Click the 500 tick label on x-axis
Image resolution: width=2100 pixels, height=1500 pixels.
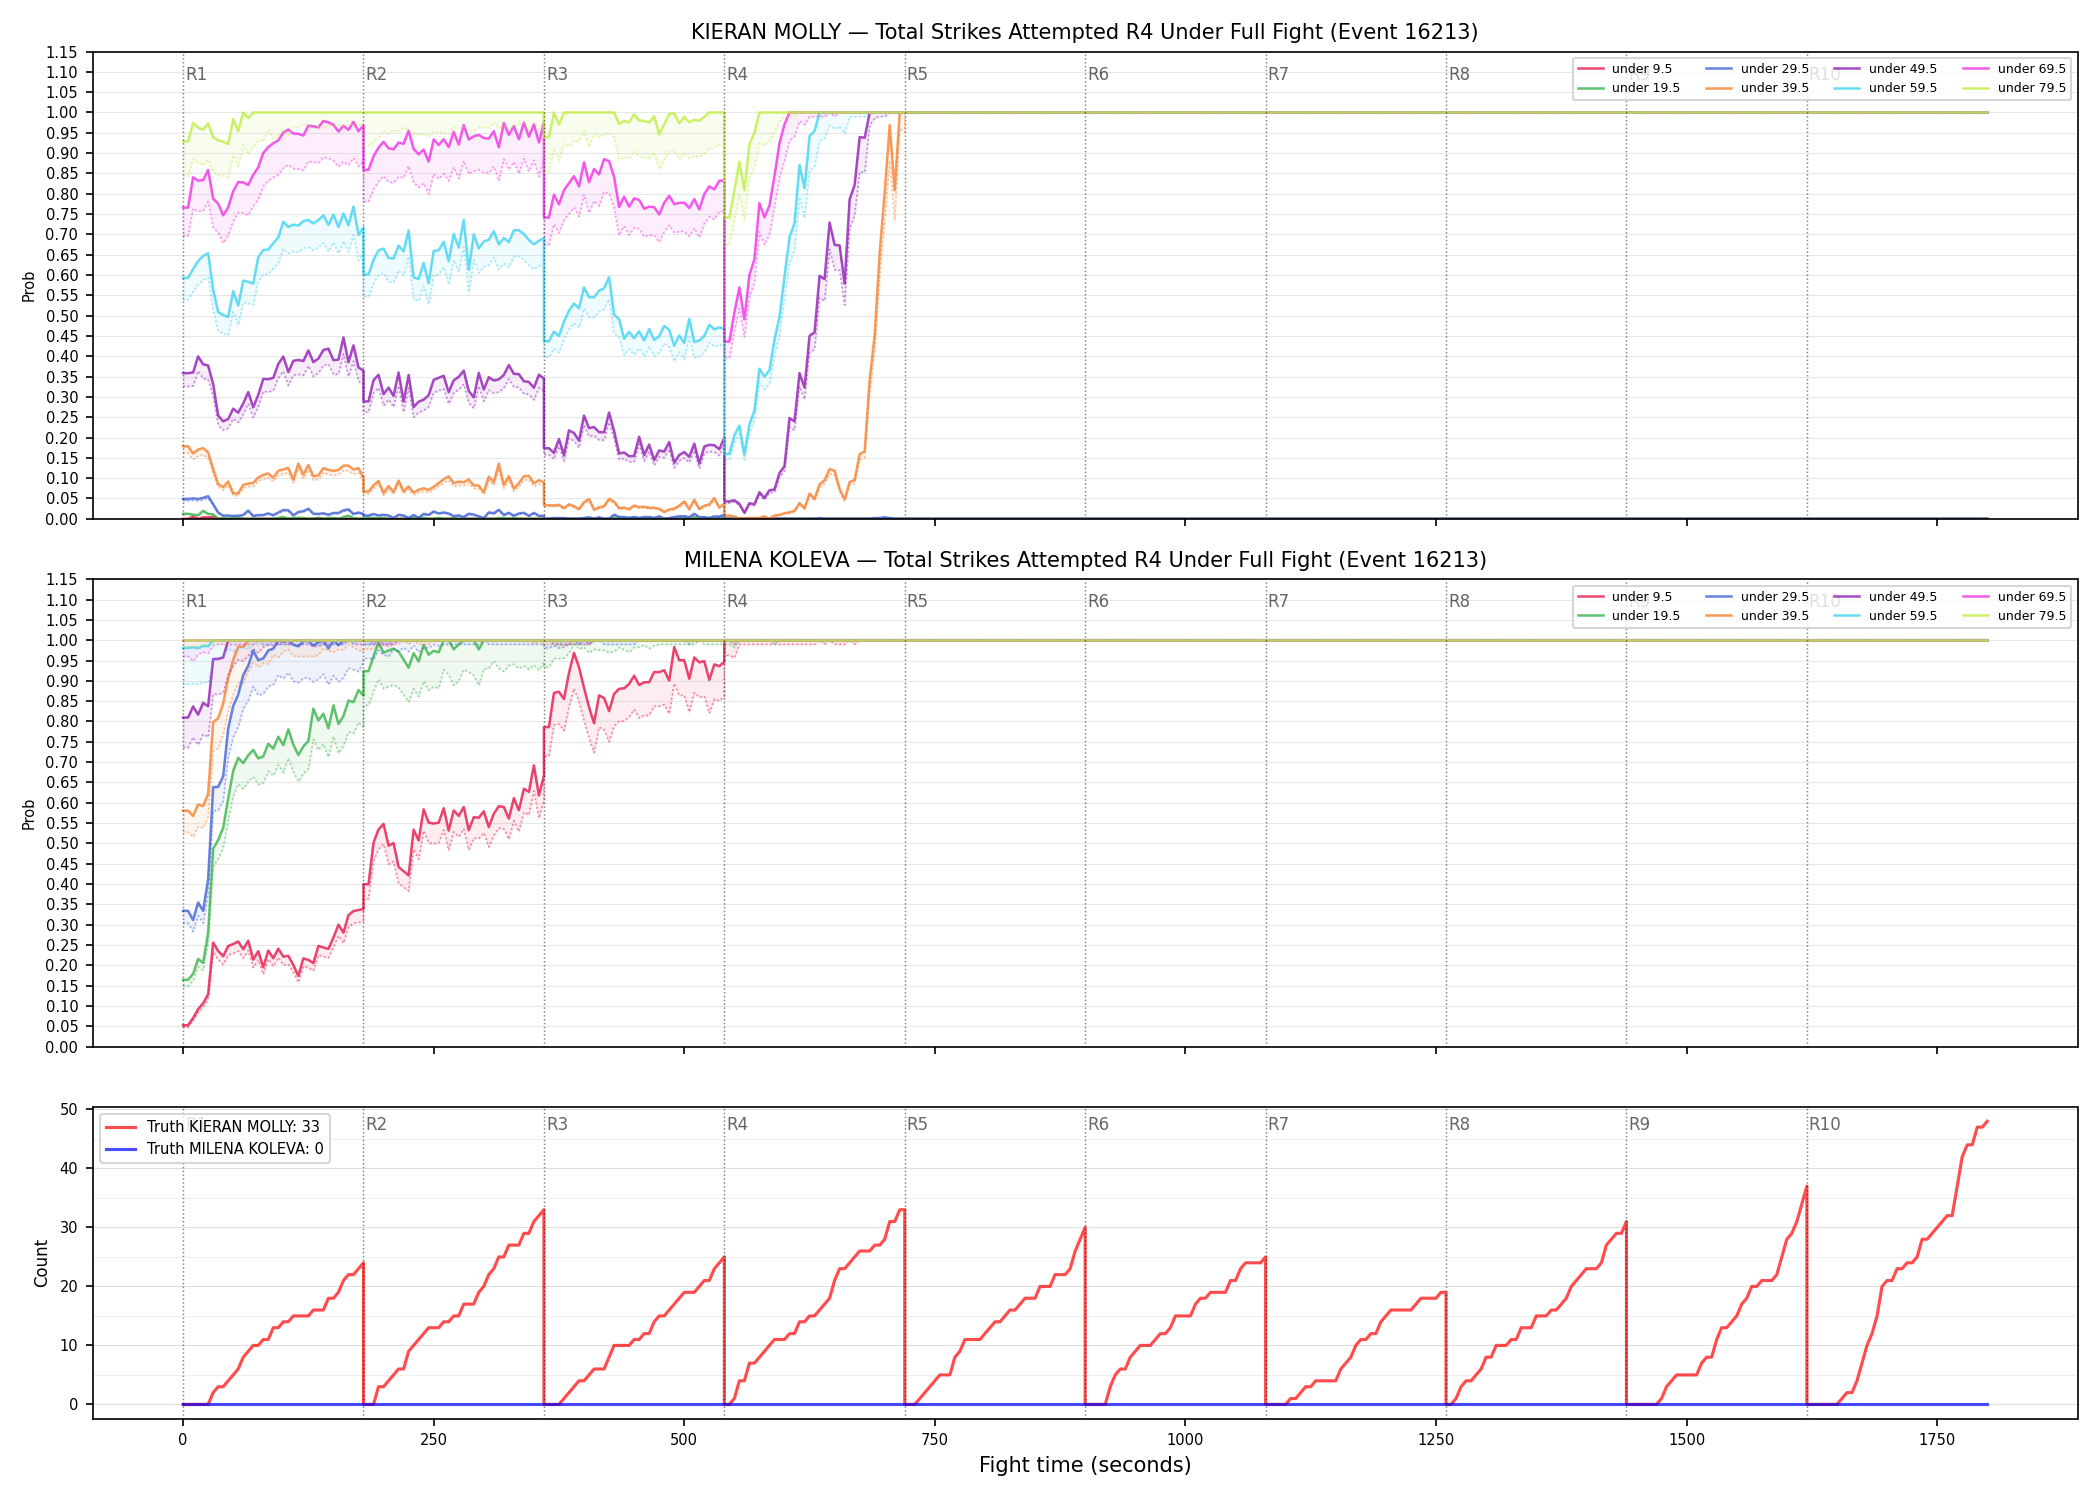point(684,1440)
